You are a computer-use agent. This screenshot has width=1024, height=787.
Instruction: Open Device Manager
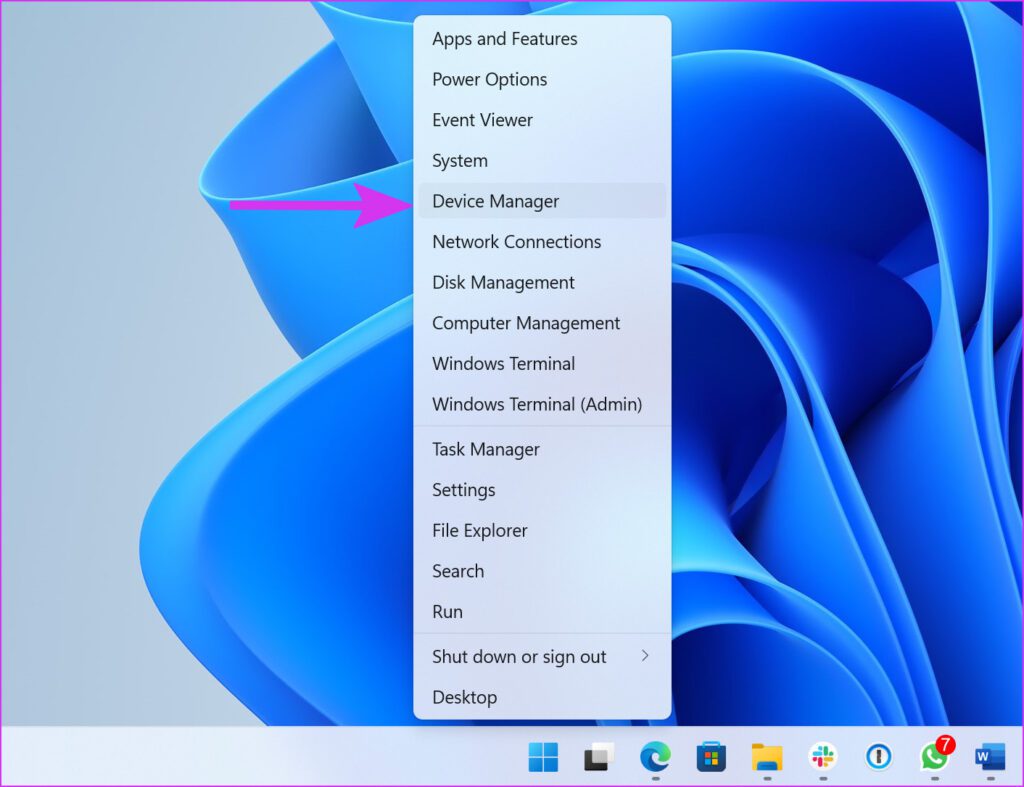pos(495,201)
